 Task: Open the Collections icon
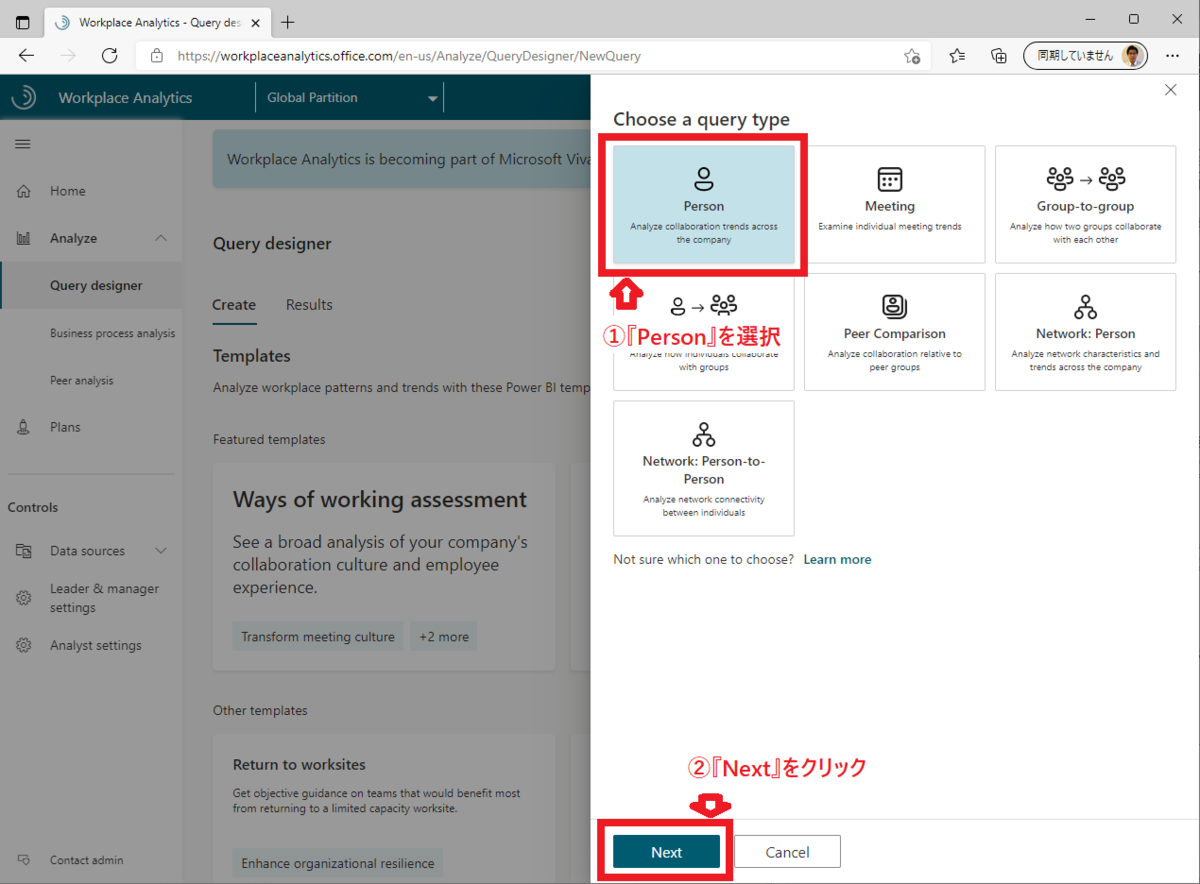[x=998, y=56]
